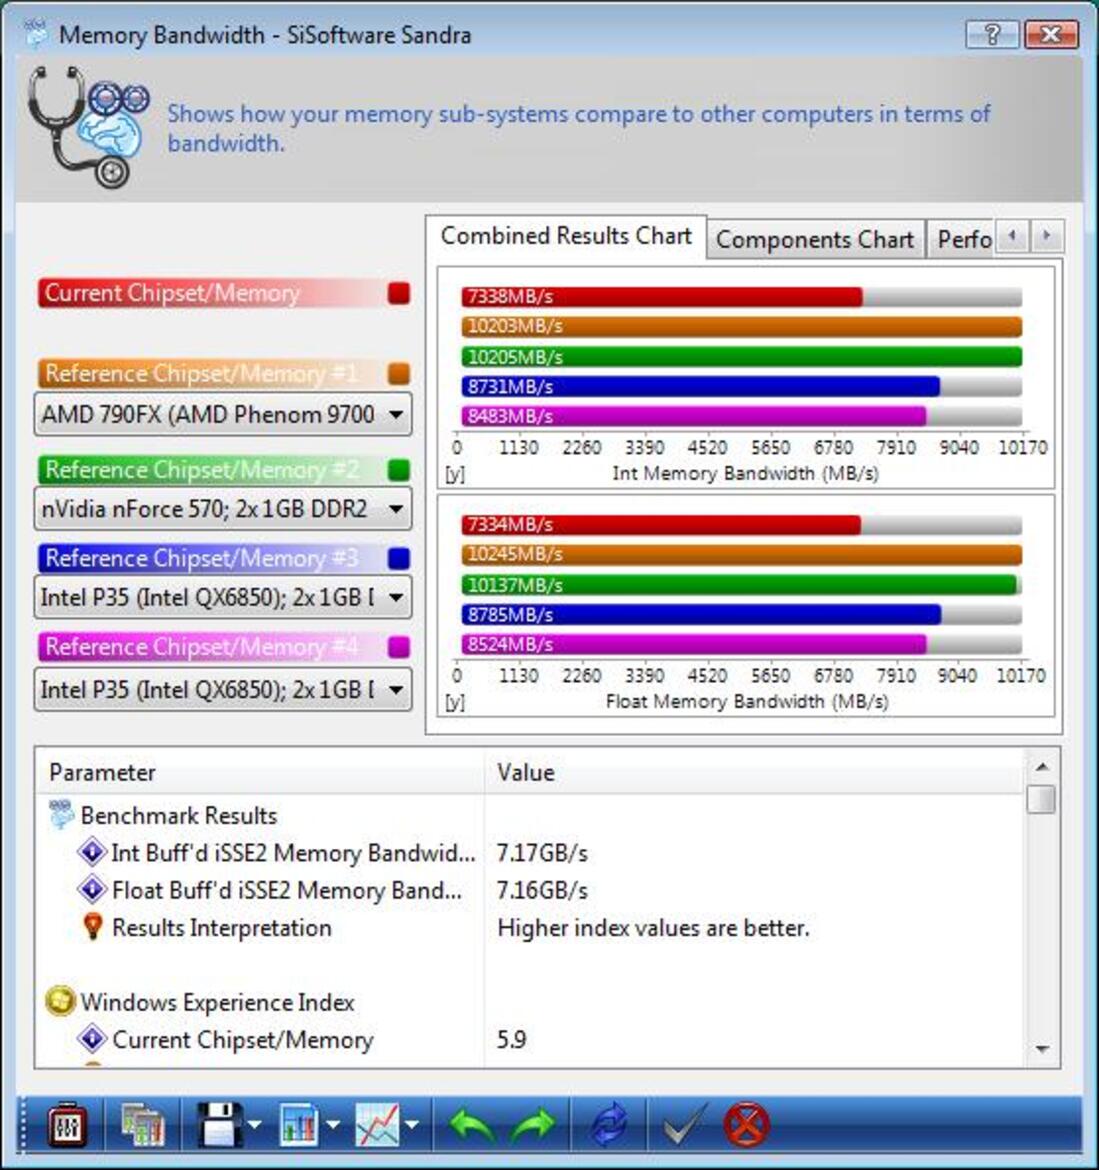This screenshot has width=1099, height=1170.
Task: Close the Memory Bandwidth window
Action: [x=1051, y=34]
